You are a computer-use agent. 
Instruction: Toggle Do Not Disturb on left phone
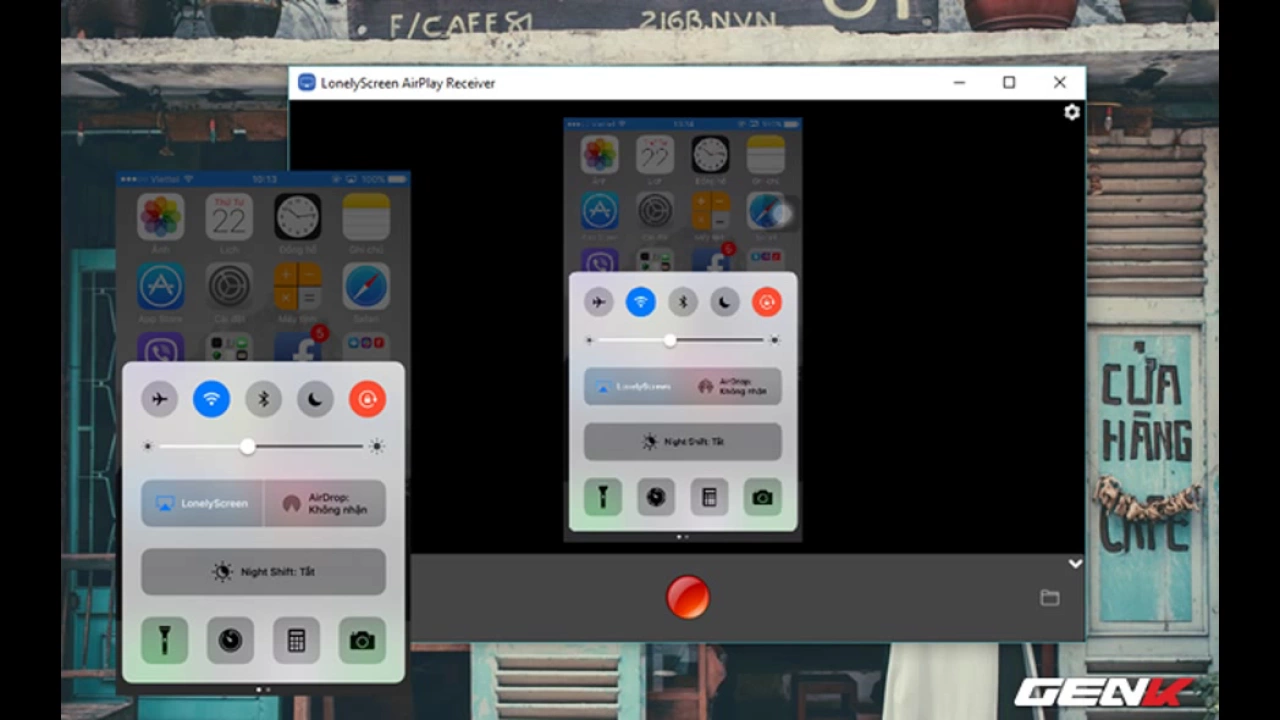(315, 399)
